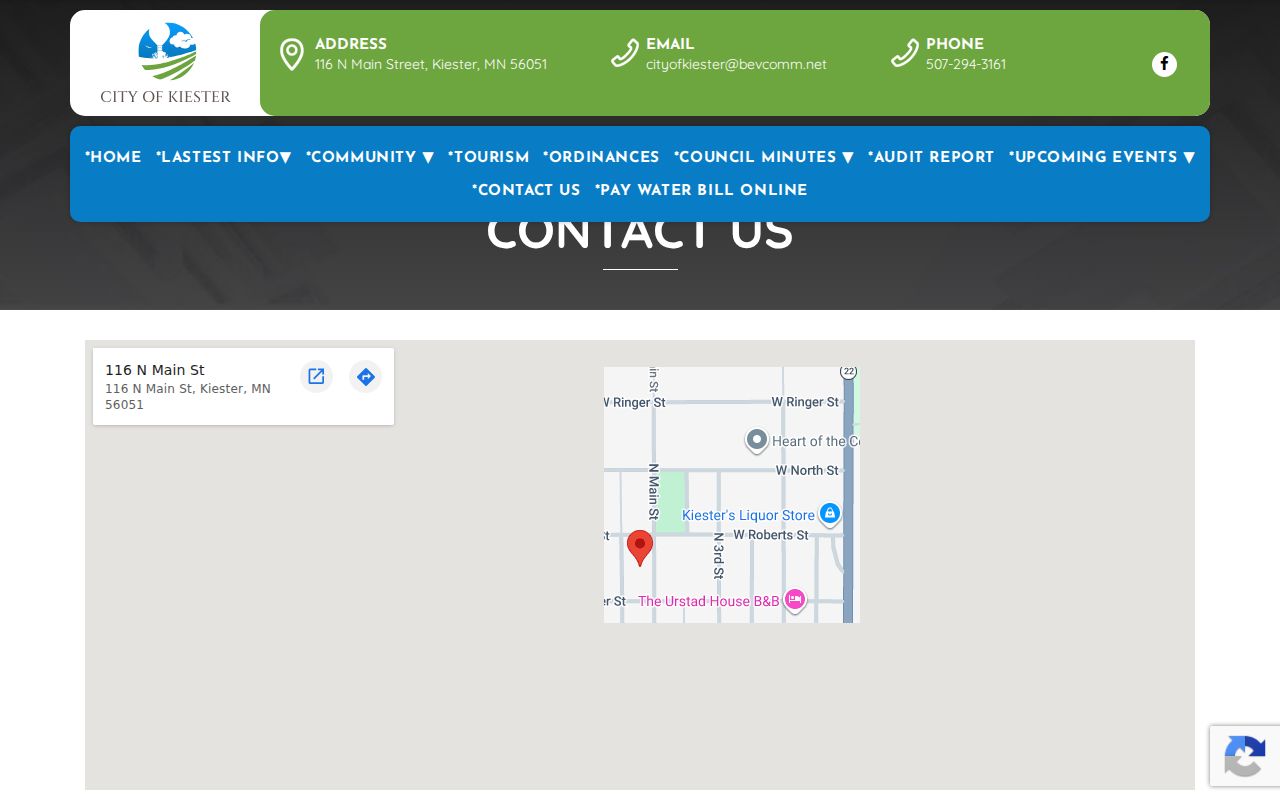The width and height of the screenshot is (1280, 800).
Task: Click the N 3rd St label on map
Action: pos(718,556)
